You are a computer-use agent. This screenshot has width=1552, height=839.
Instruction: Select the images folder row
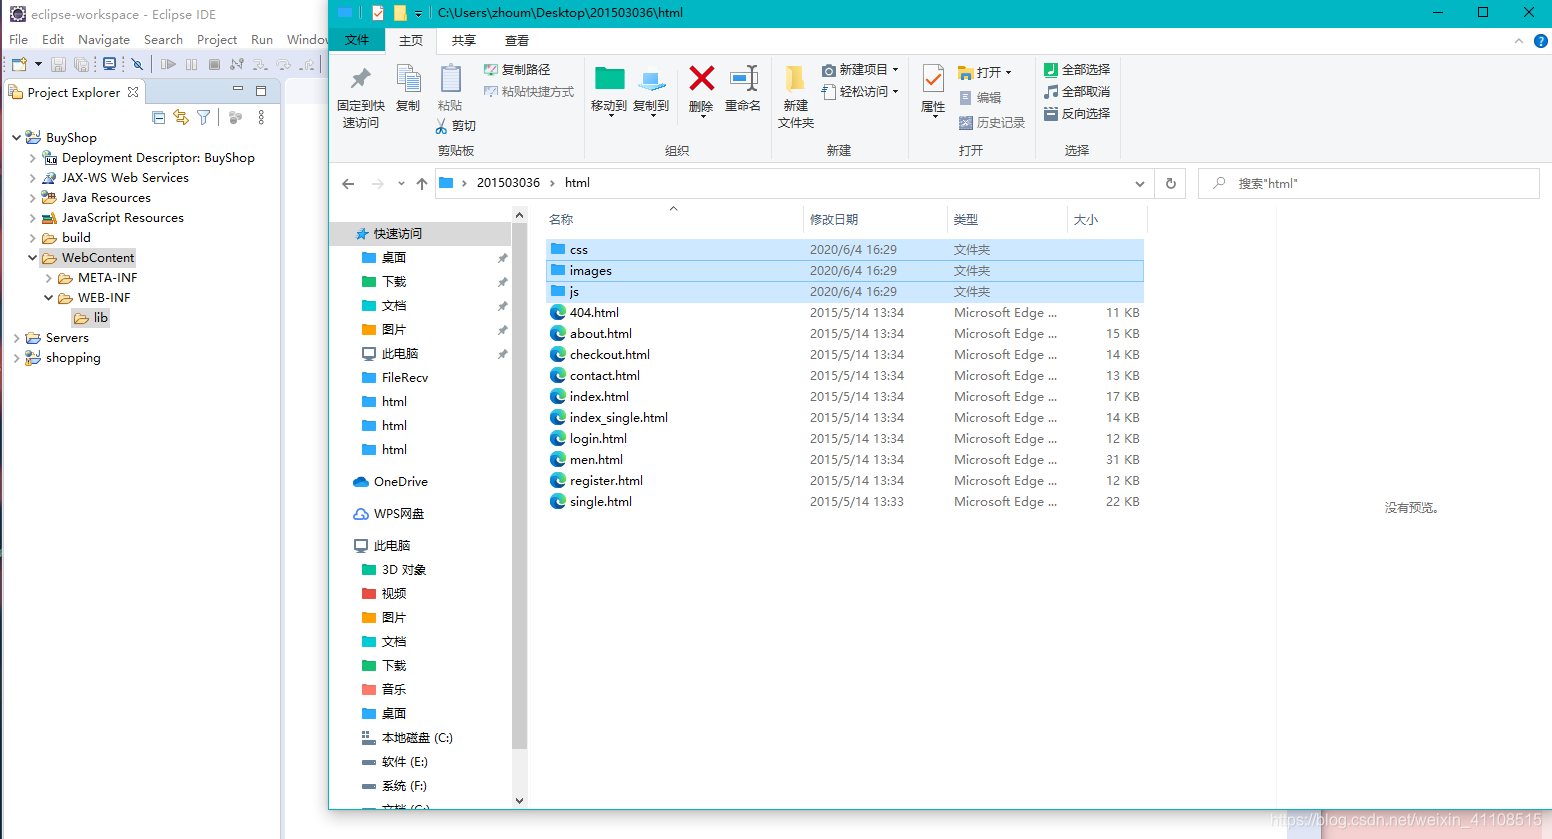844,271
